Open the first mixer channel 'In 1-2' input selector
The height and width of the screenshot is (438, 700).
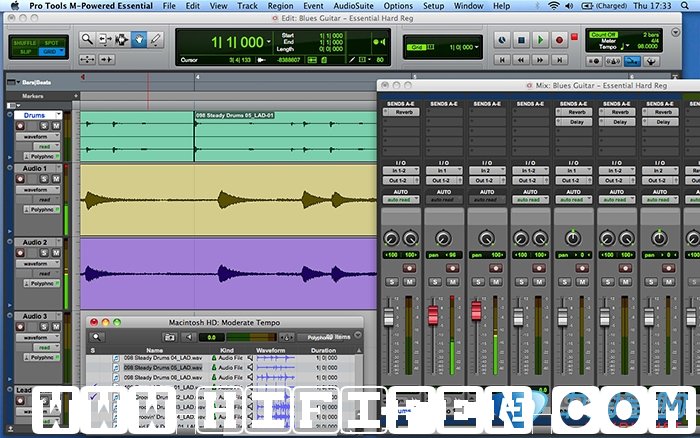[x=401, y=171]
